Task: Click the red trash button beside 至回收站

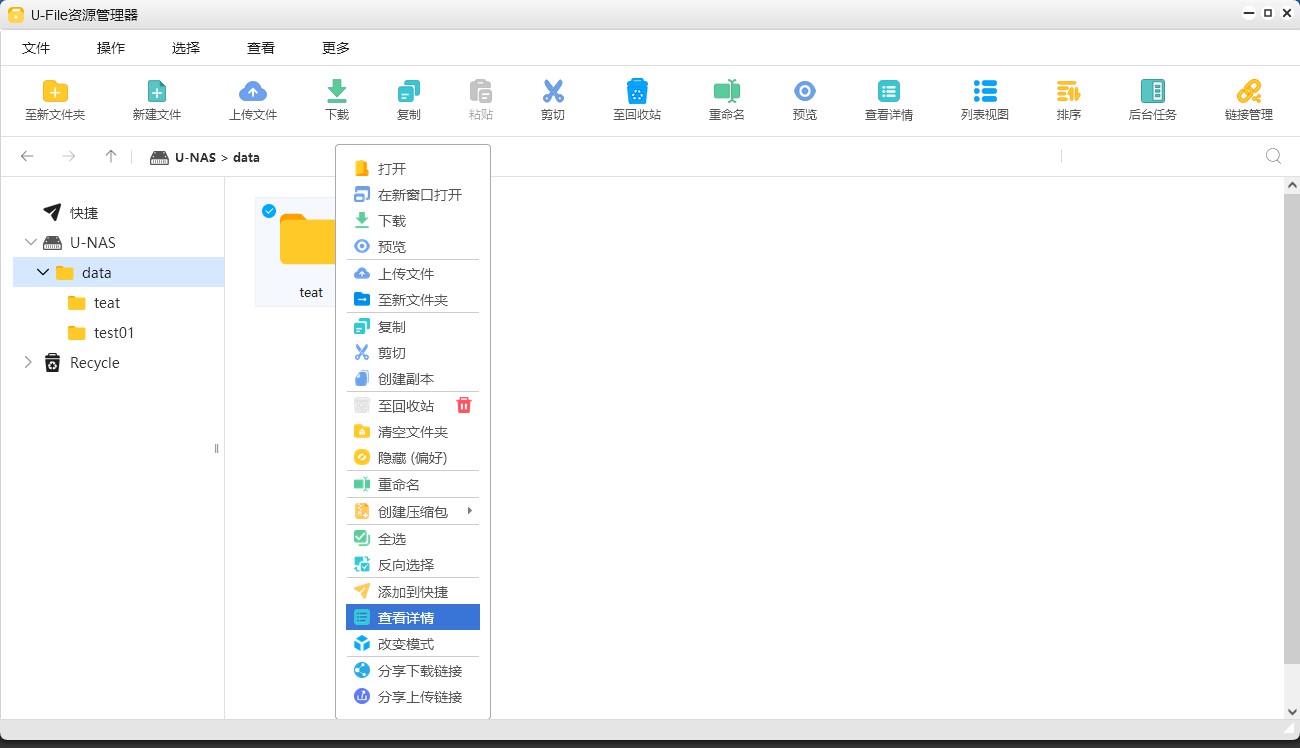Action: pyautogui.click(x=463, y=405)
